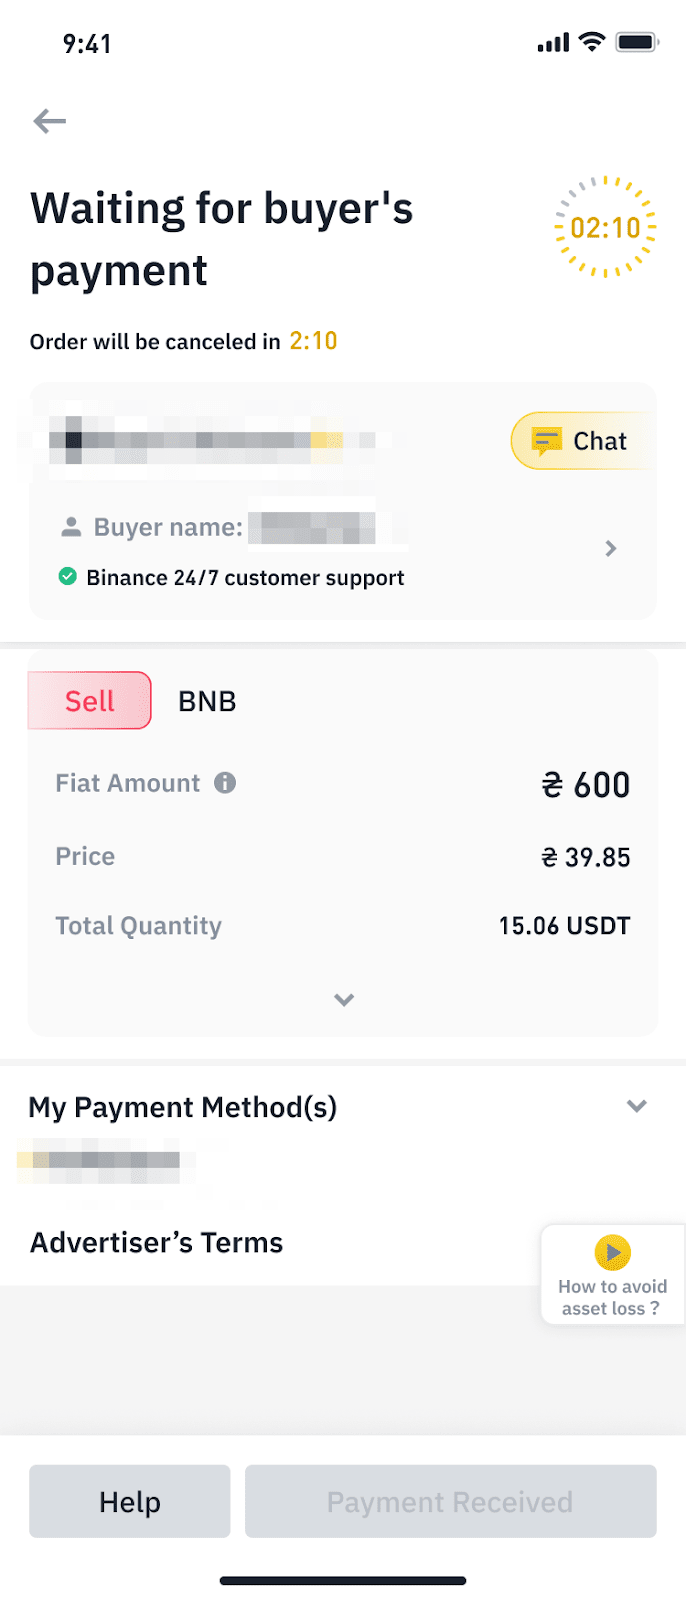
Task: Tap the green verified checkmark icon
Action: click(x=68, y=576)
